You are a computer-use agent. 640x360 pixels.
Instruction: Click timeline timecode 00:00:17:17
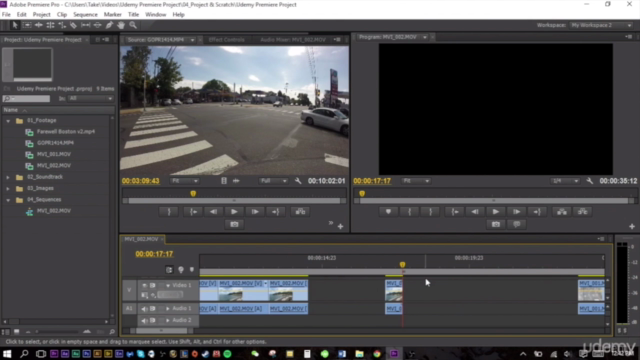click(x=154, y=254)
